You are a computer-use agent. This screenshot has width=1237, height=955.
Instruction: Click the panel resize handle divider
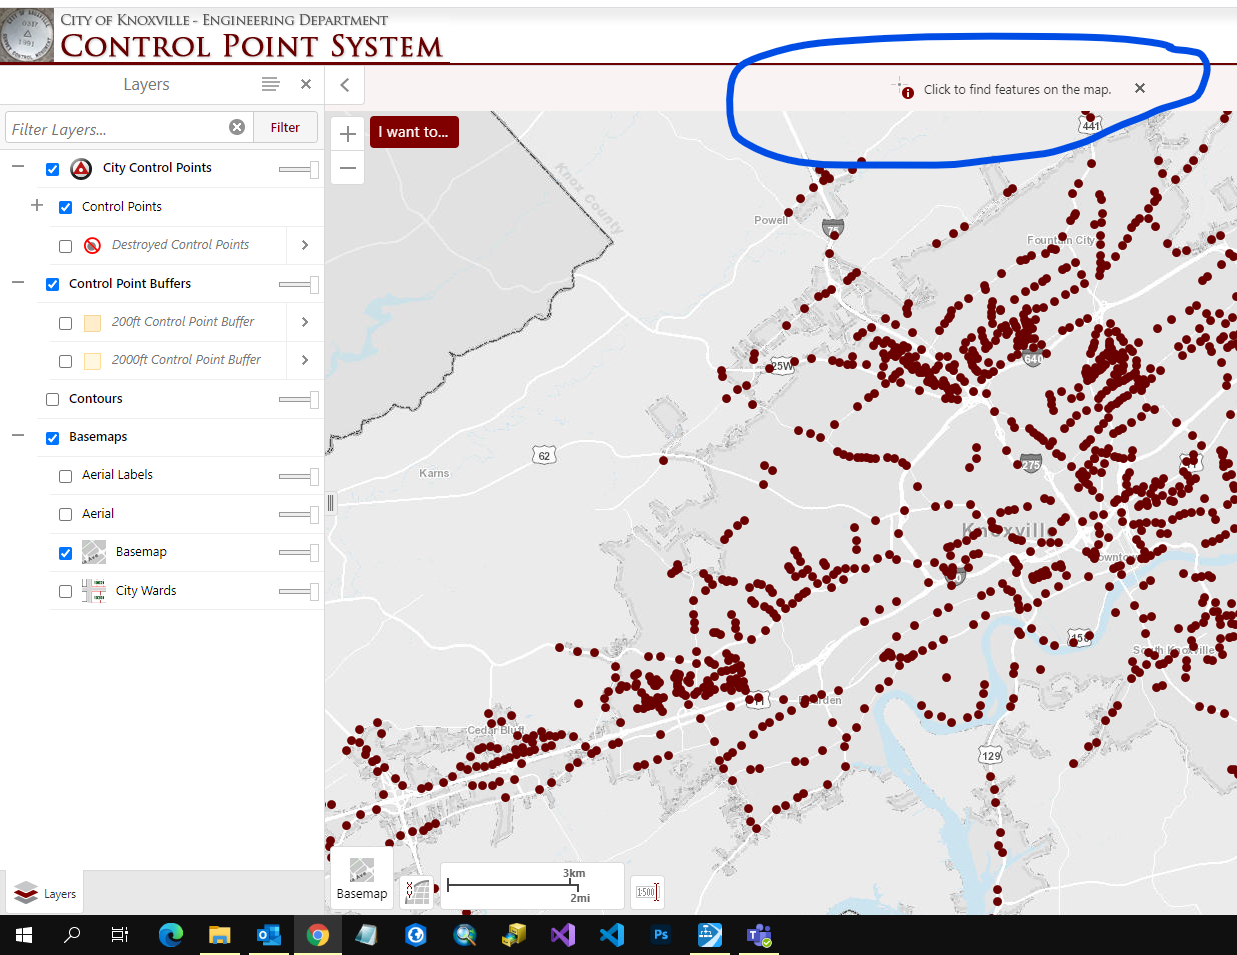331,503
